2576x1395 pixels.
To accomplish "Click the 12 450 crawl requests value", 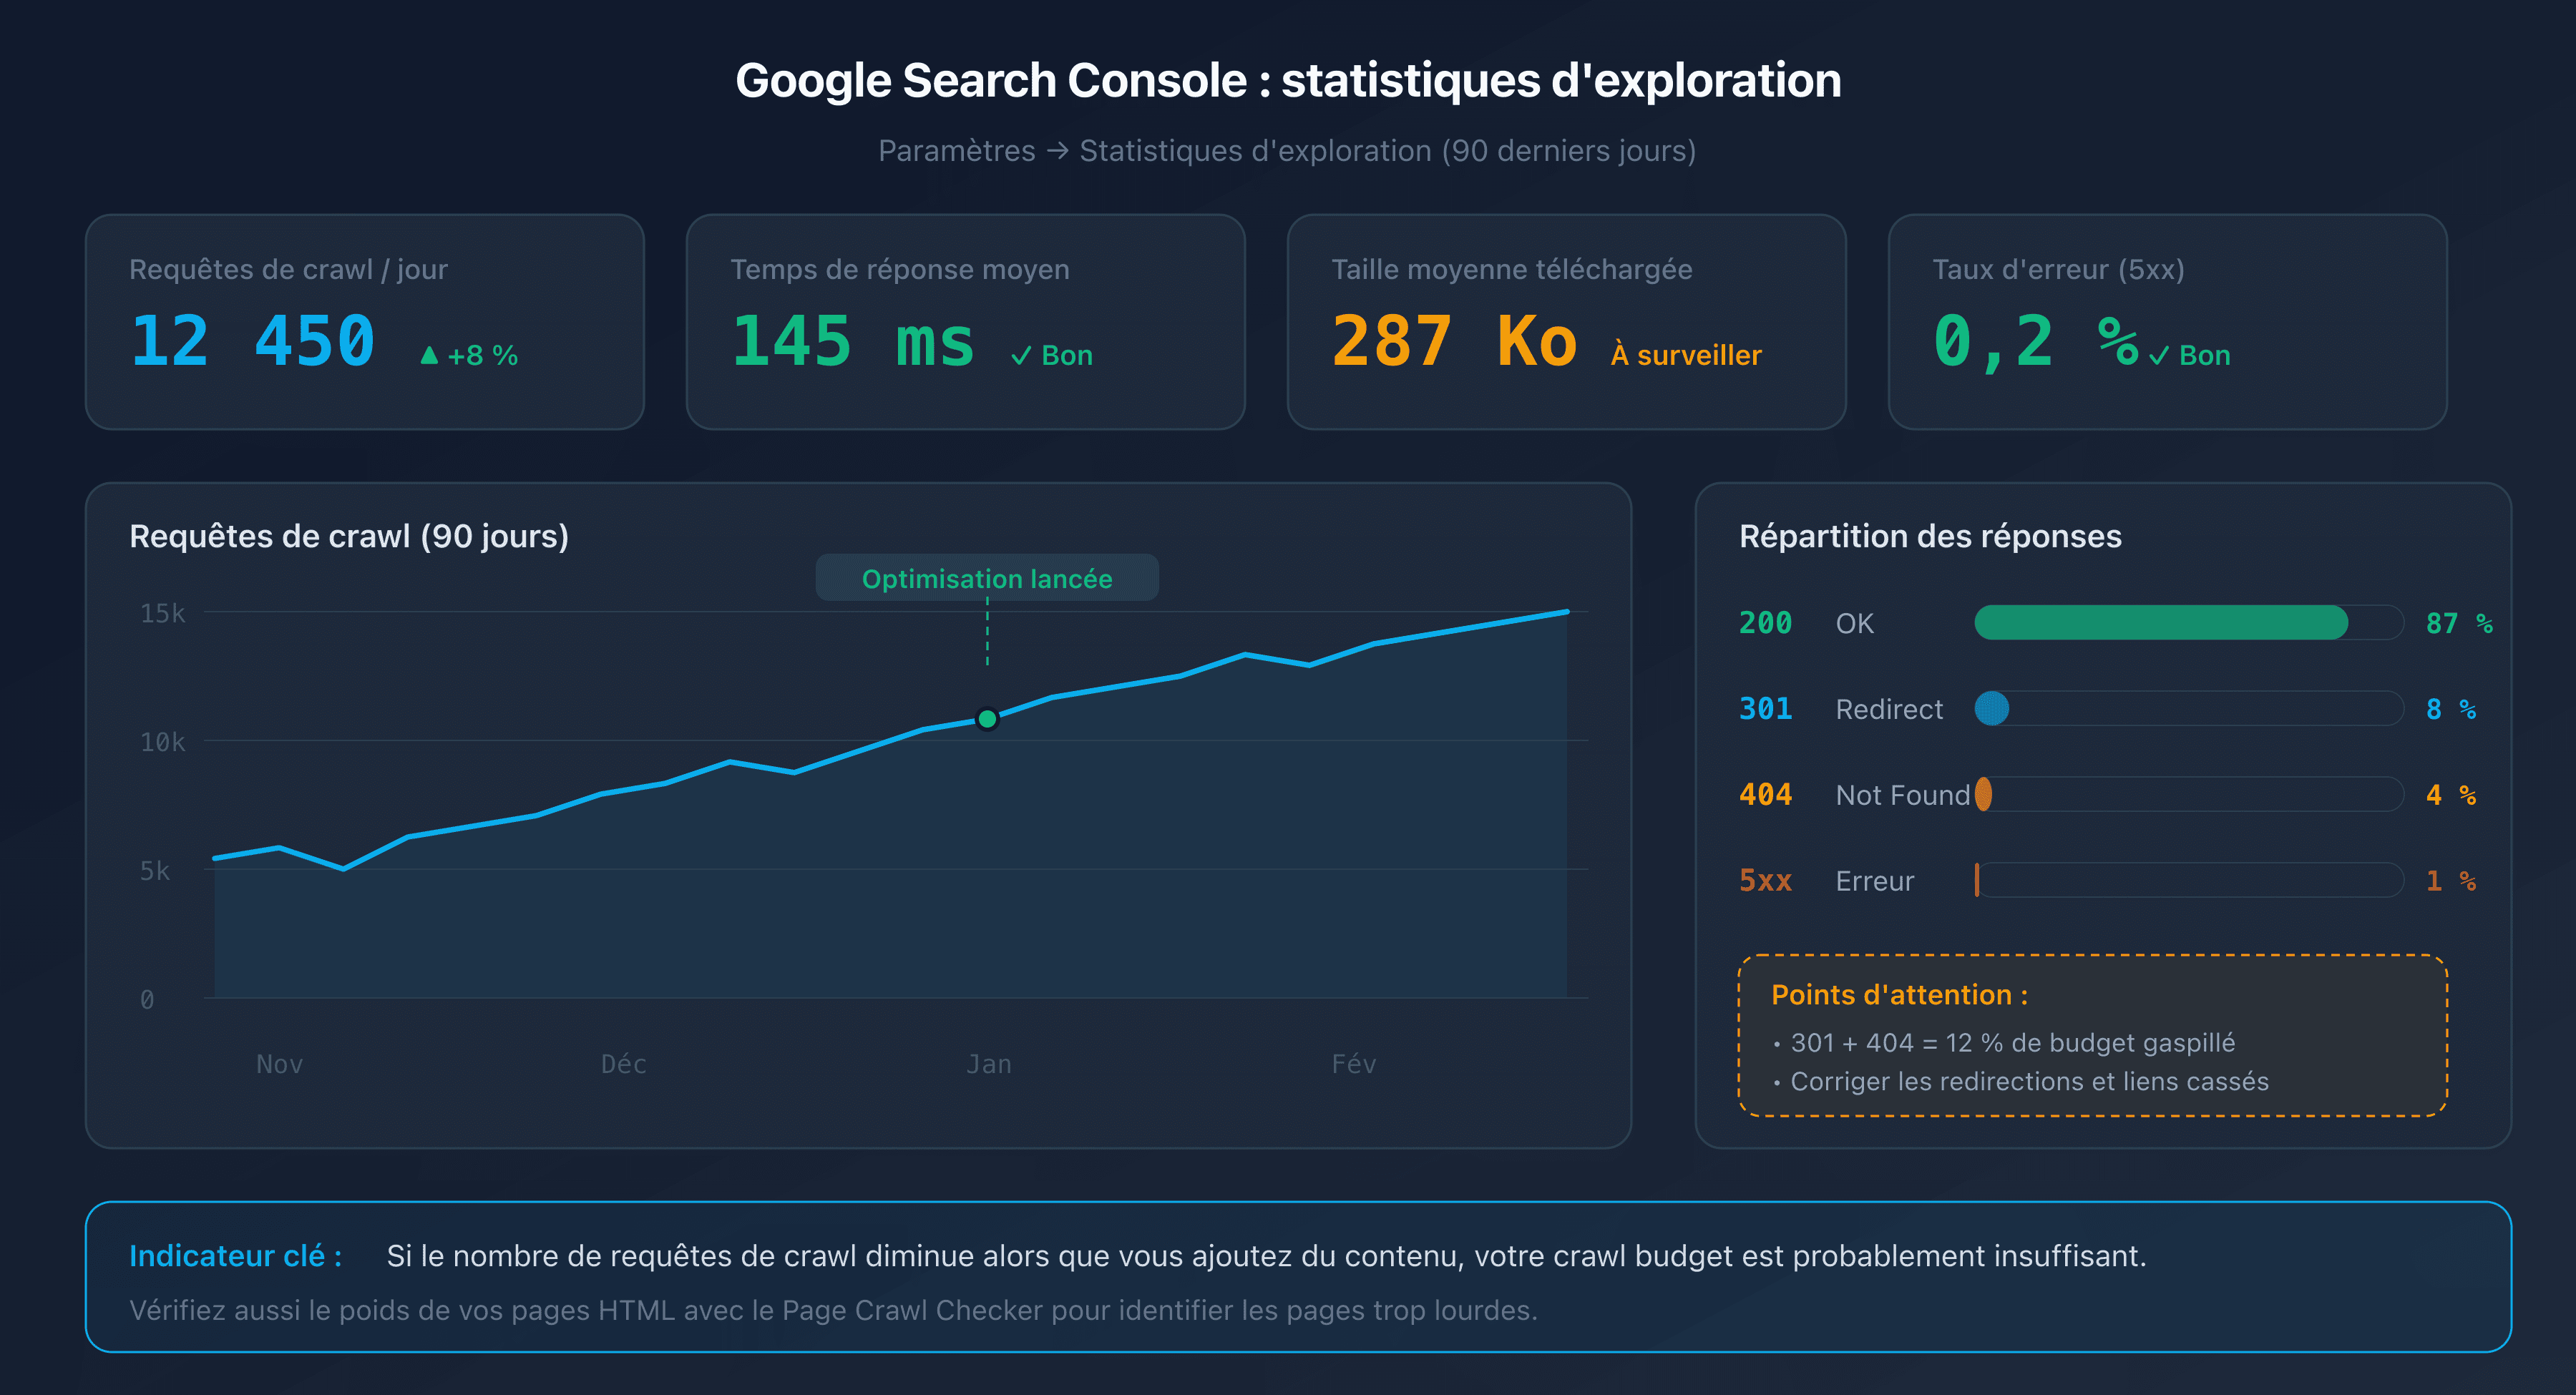I will [x=253, y=341].
